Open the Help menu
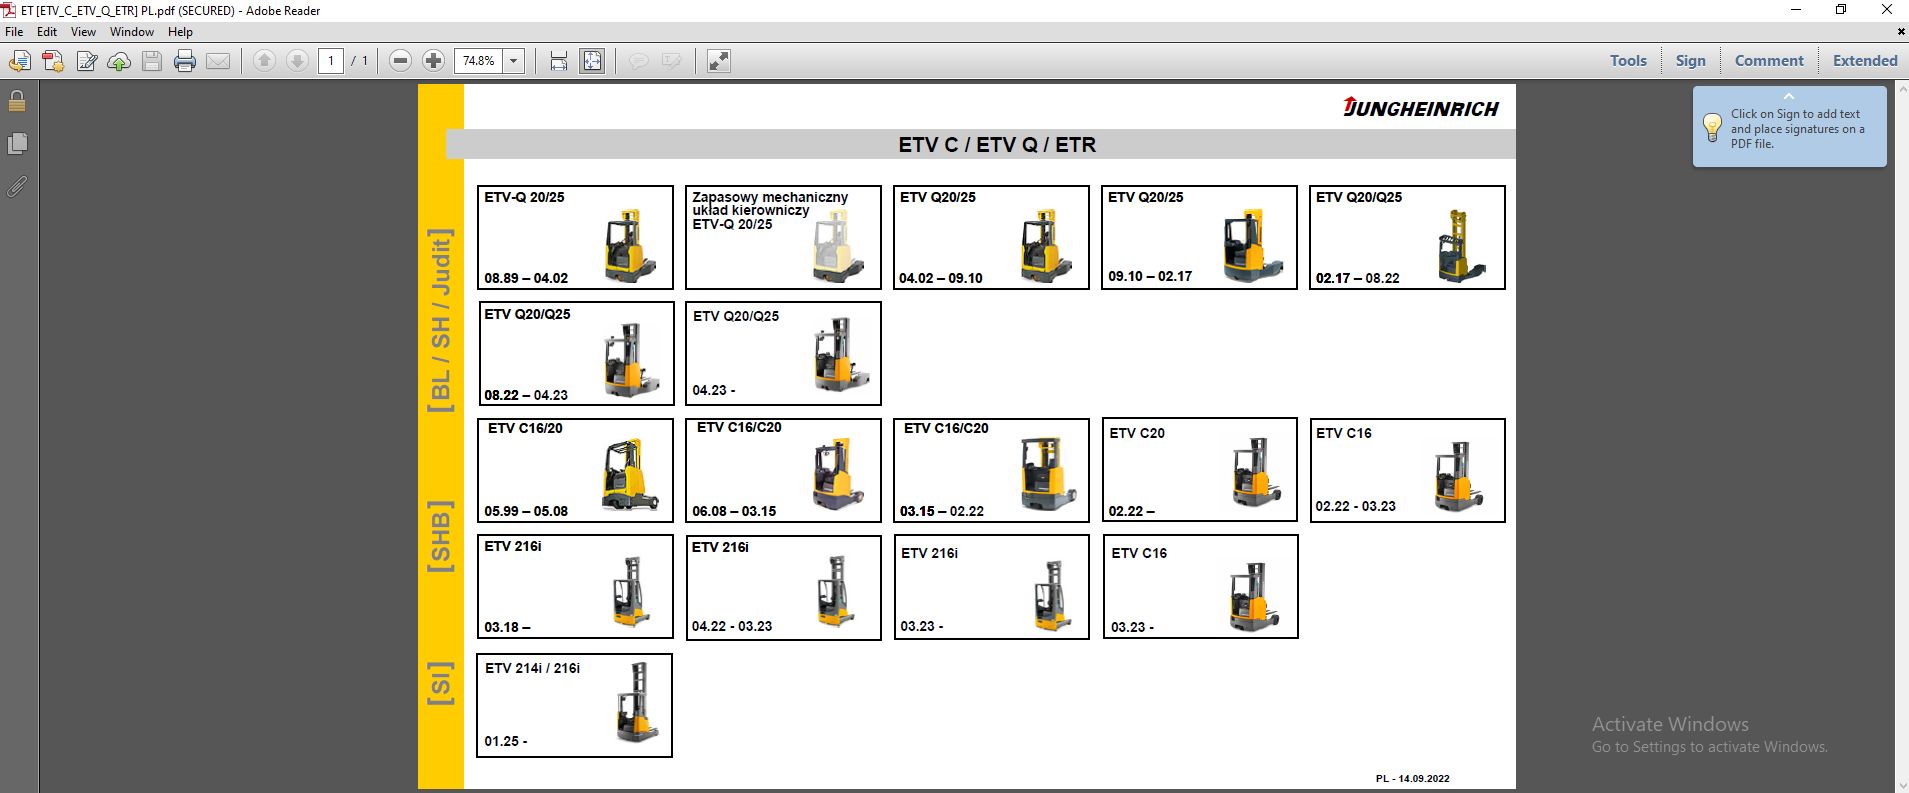1909x793 pixels. tap(180, 32)
